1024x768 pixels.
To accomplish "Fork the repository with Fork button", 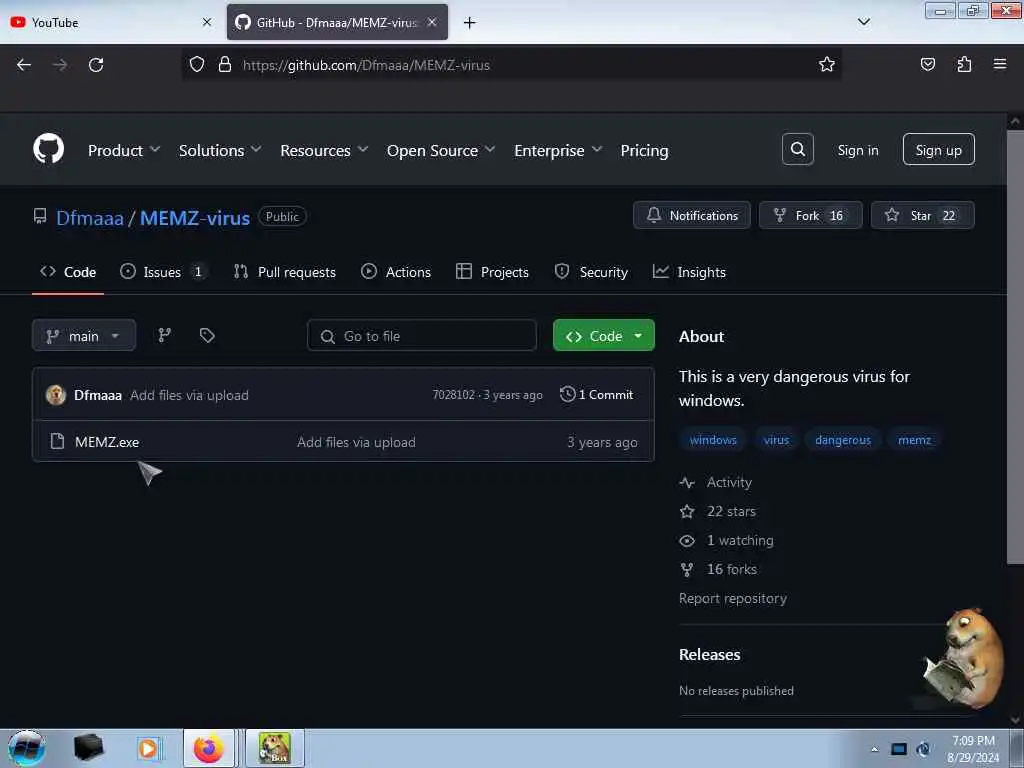I will coord(810,215).
